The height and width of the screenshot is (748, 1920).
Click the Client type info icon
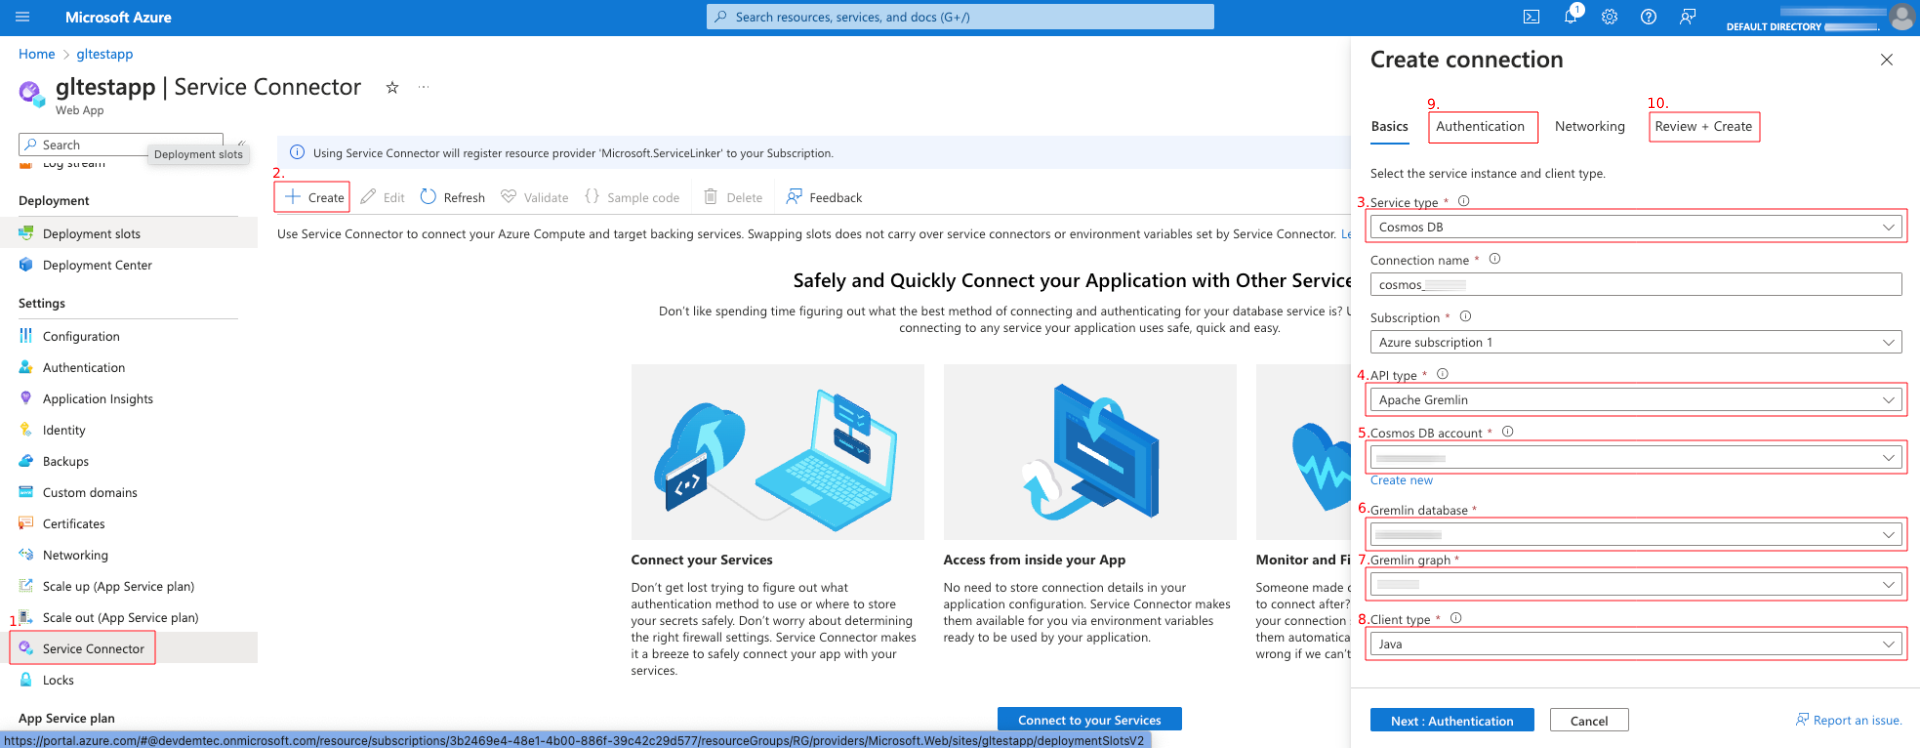[1455, 618]
